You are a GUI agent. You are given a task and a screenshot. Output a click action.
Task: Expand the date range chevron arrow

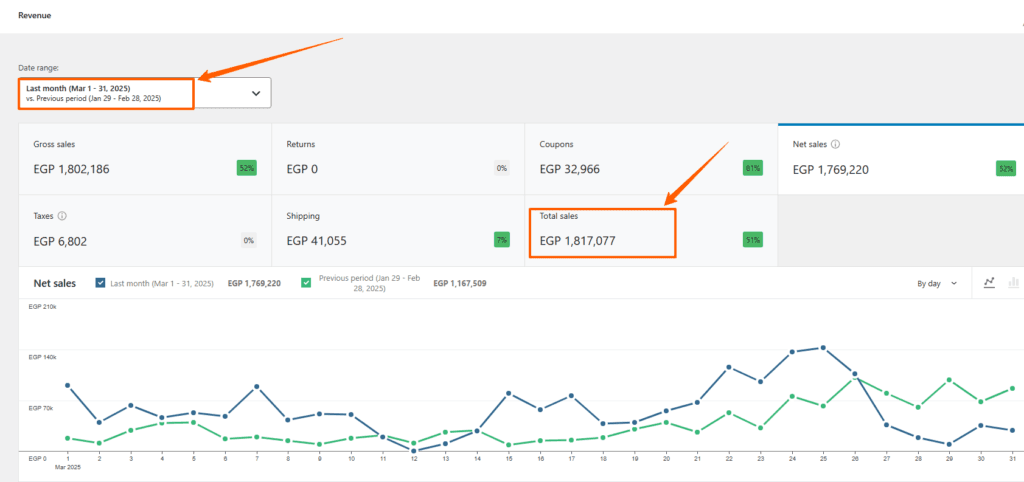pos(256,93)
